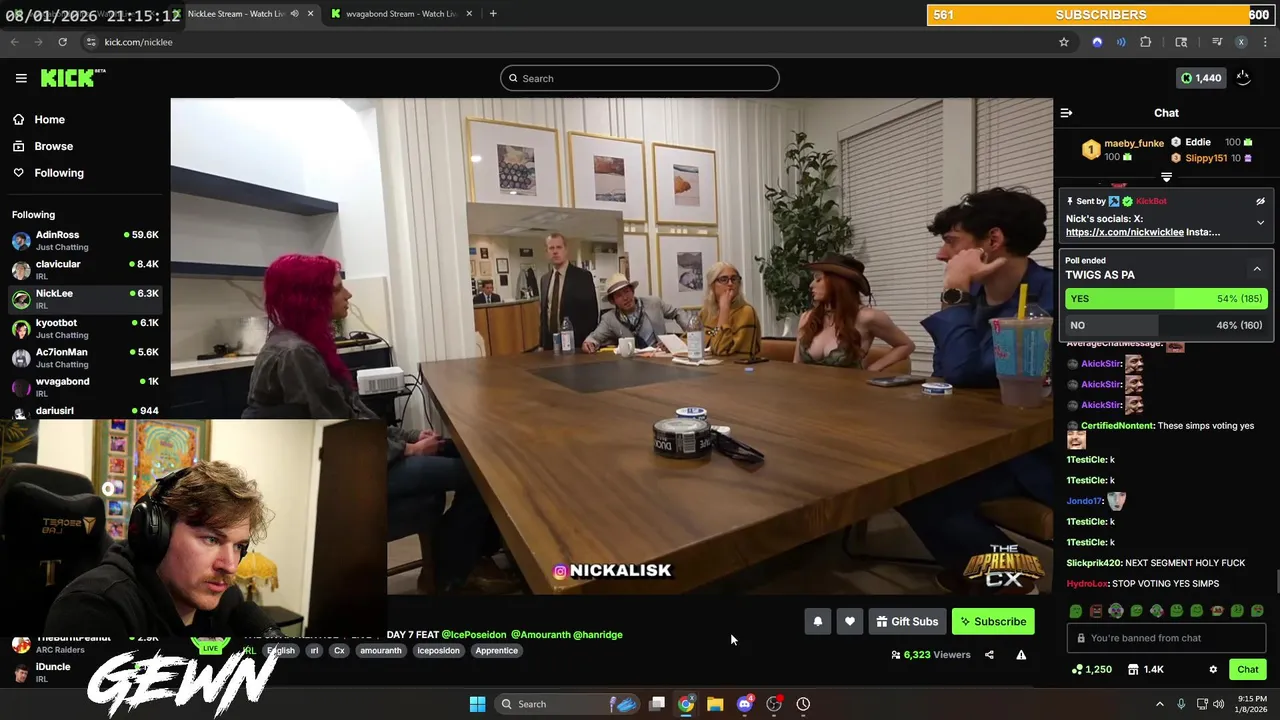Click the Gift Subs button
Image resolution: width=1280 pixels, height=720 pixels.
point(907,622)
